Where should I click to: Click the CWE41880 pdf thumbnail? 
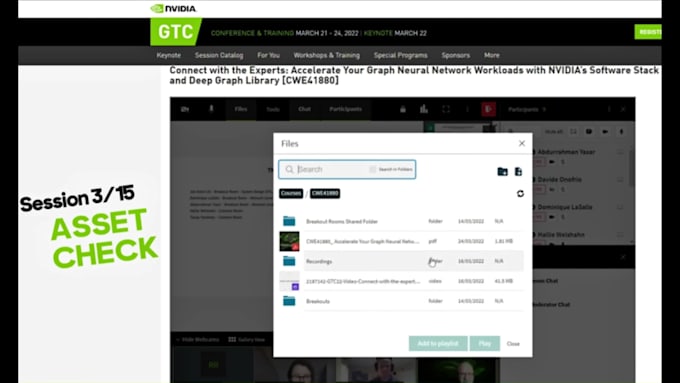289,241
